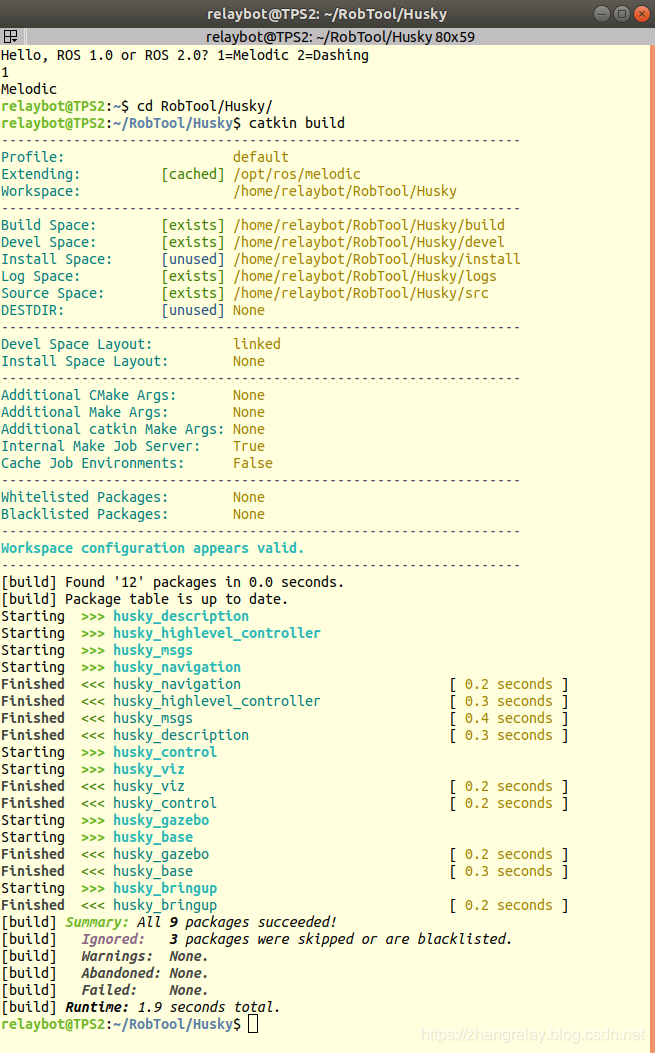Screen dimensions: 655x1053
Task: Click the '0.4 seconds' timing for husky_msgs
Action: pos(509,719)
